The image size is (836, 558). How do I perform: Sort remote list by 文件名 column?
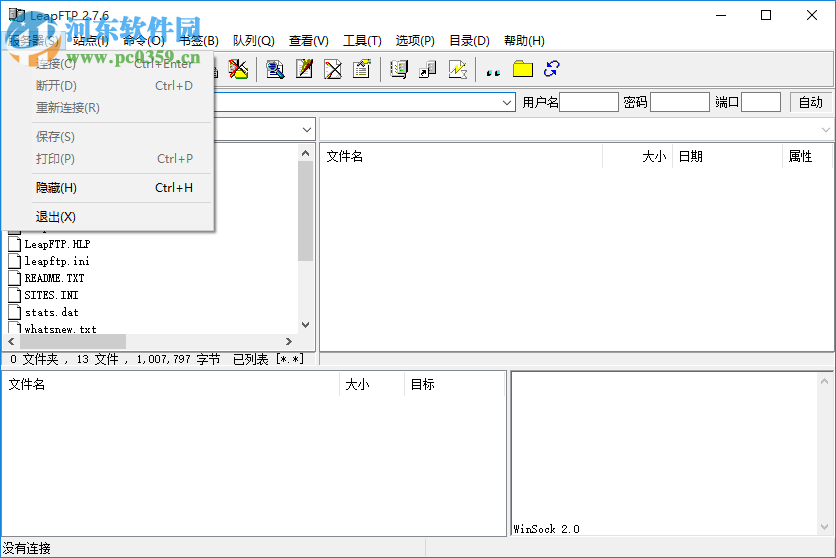[x=462, y=156]
